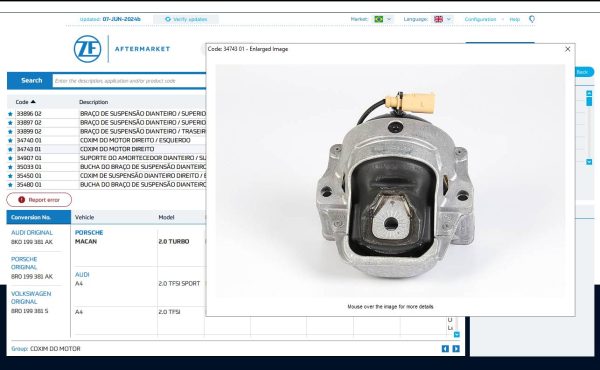Select the 2.0 TURBO model cell
The image size is (600, 370).
[174, 241]
